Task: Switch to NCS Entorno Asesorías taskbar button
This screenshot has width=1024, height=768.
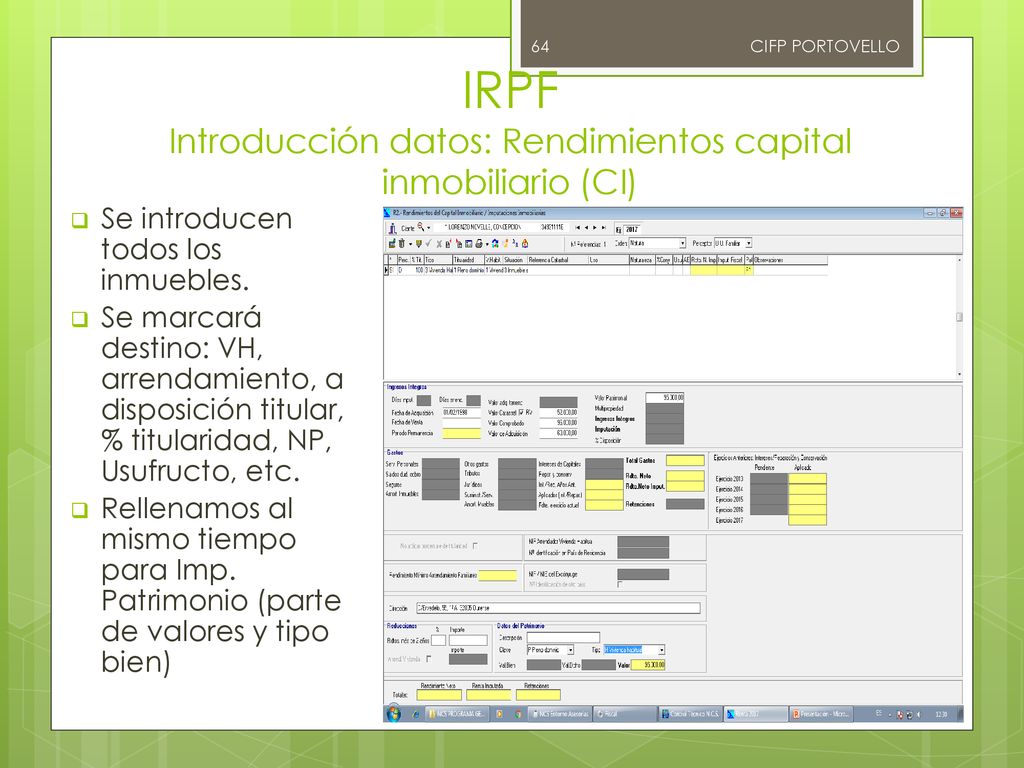Action: click(x=560, y=714)
